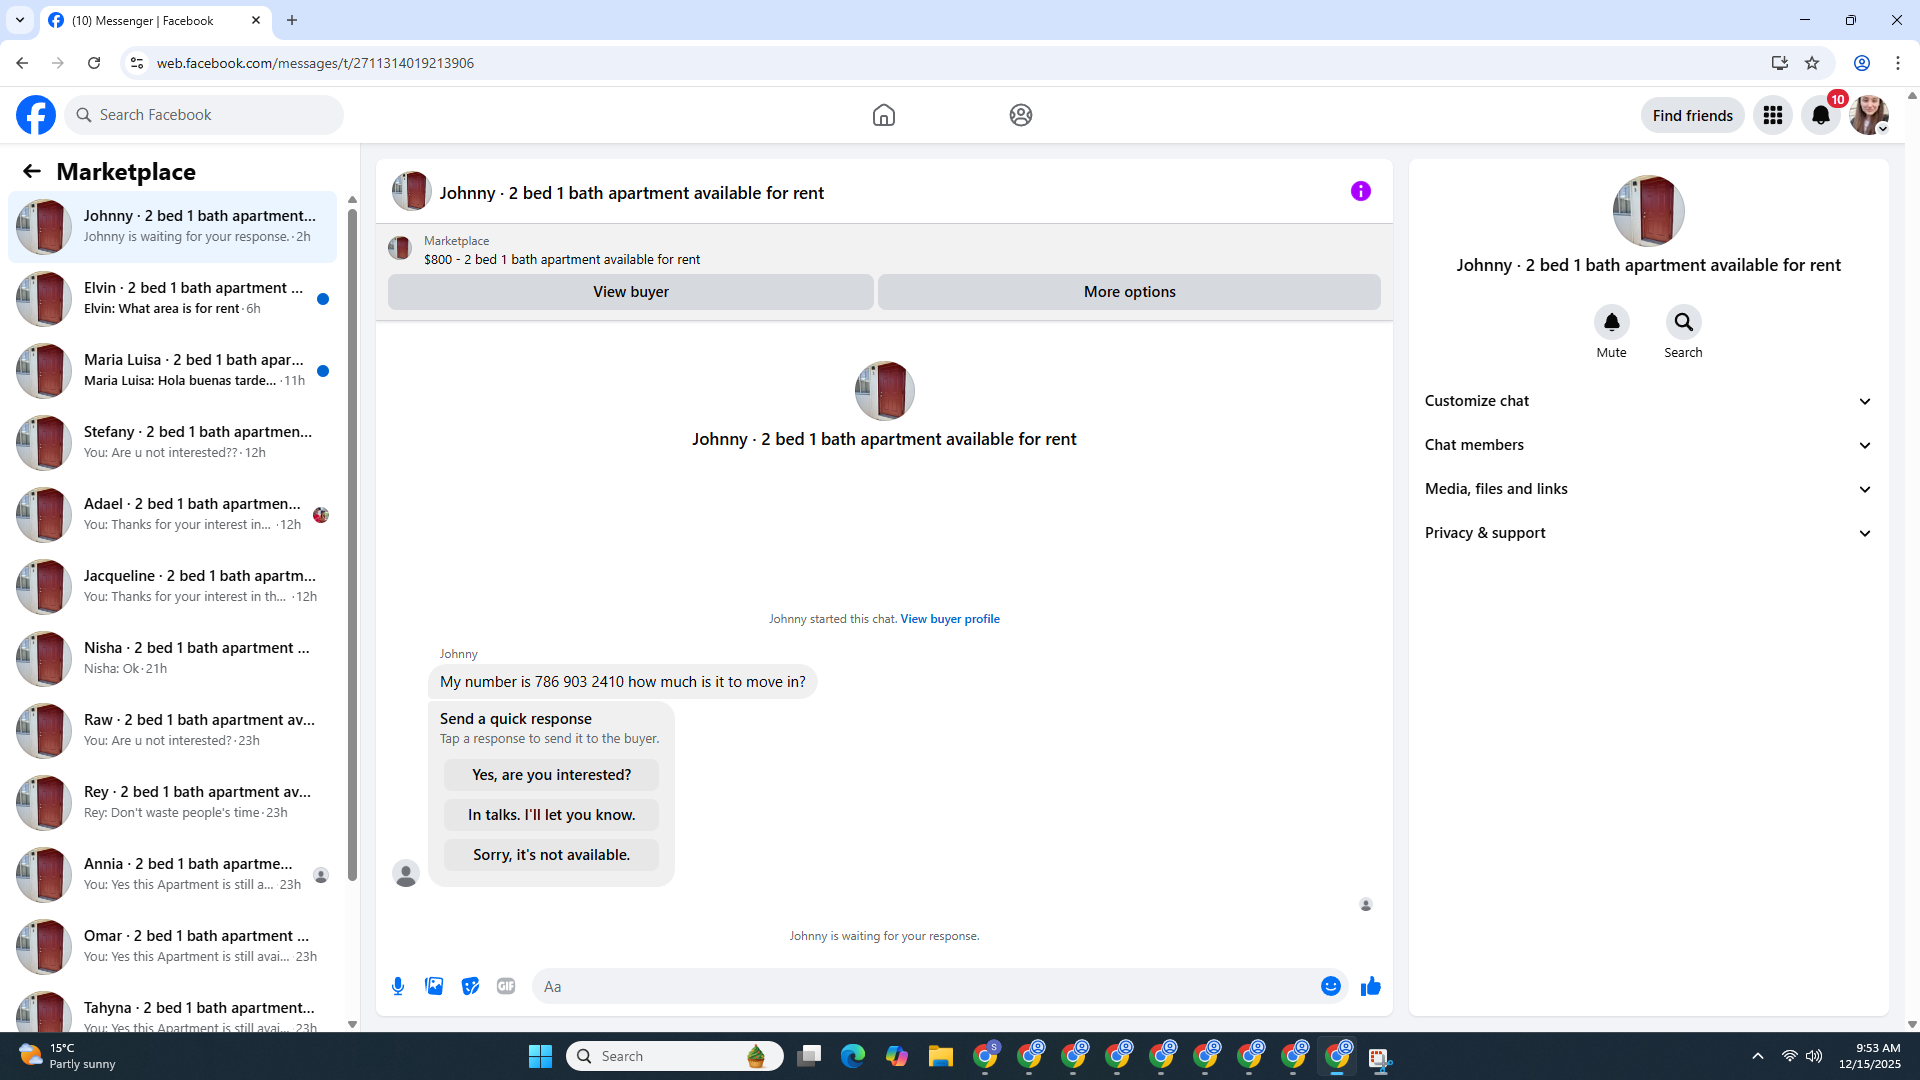Open More options for the listing
This screenshot has height=1080, width=1920.
pyautogui.click(x=1130, y=292)
